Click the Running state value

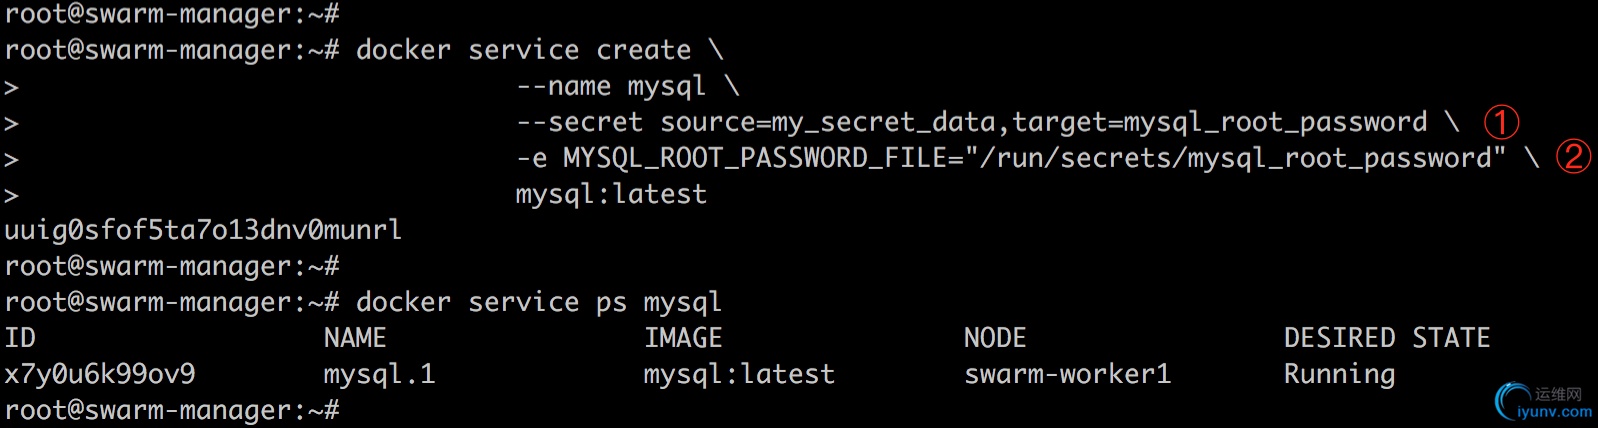tap(1339, 375)
